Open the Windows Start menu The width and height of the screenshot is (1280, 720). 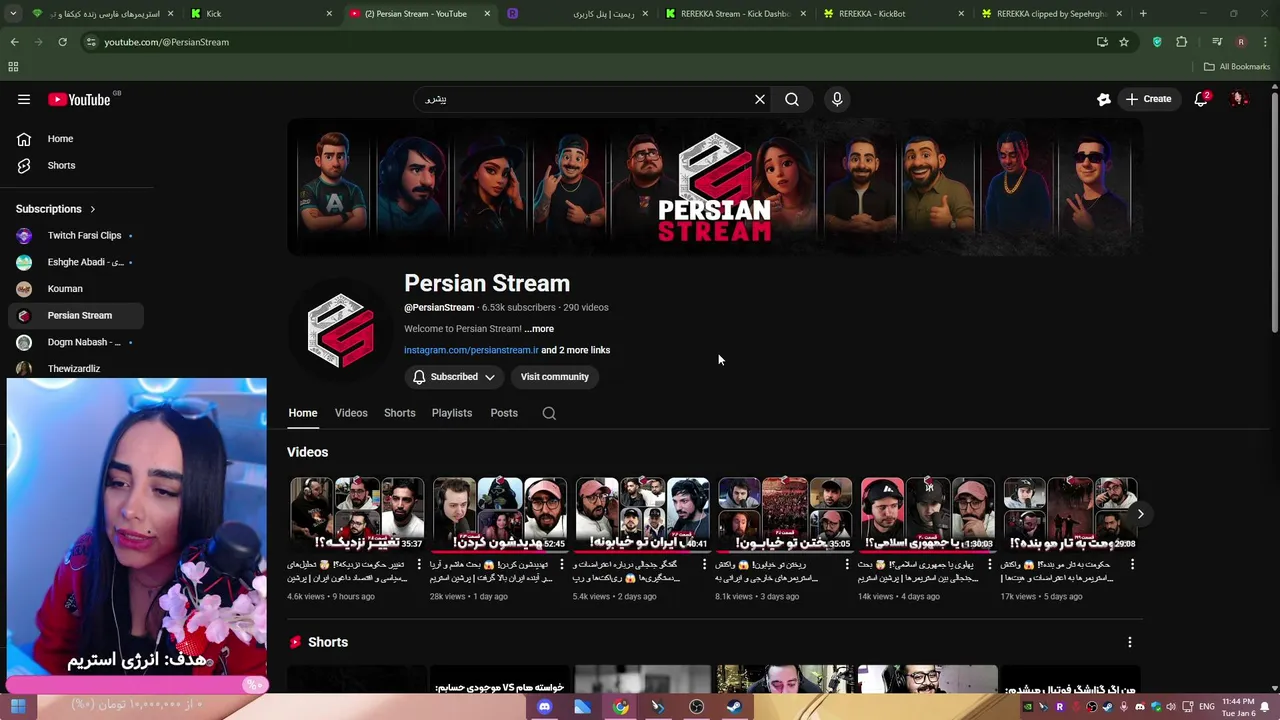(x=17, y=707)
